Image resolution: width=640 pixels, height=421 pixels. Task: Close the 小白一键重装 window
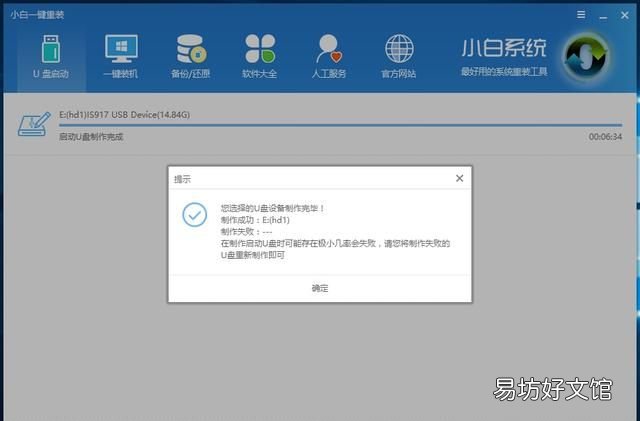click(624, 16)
